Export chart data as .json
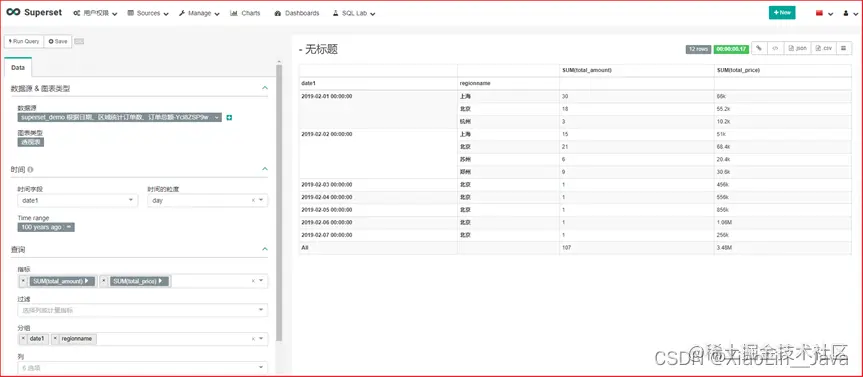The width and height of the screenshot is (863, 377). [x=798, y=48]
